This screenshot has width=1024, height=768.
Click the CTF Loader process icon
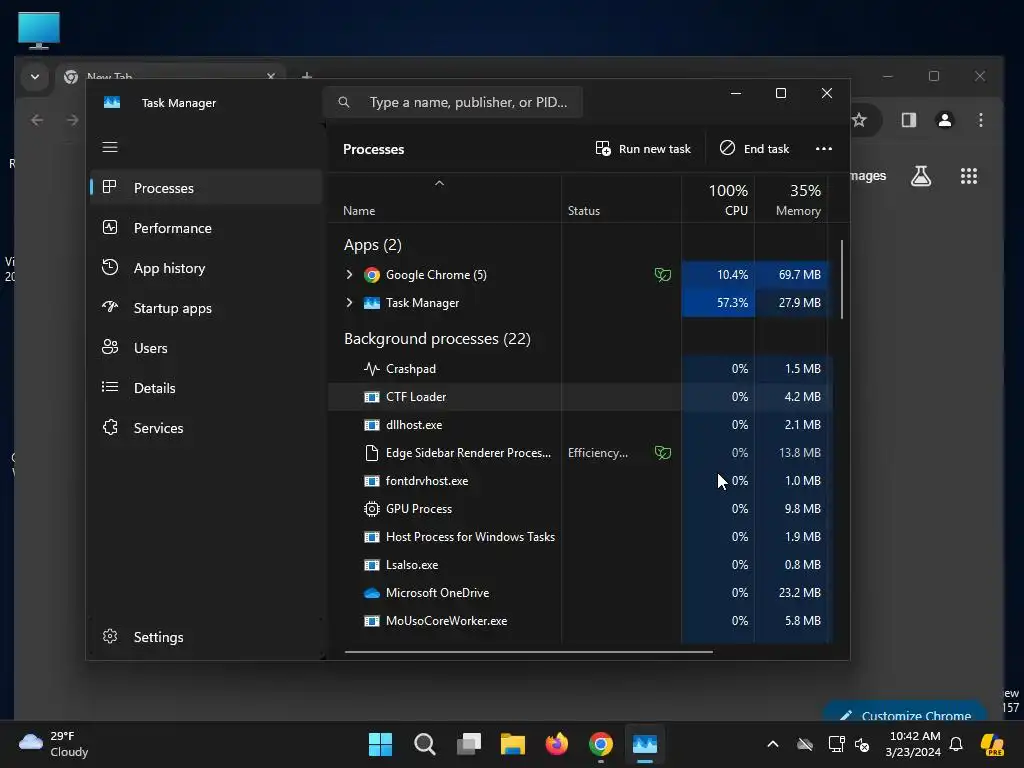372,397
